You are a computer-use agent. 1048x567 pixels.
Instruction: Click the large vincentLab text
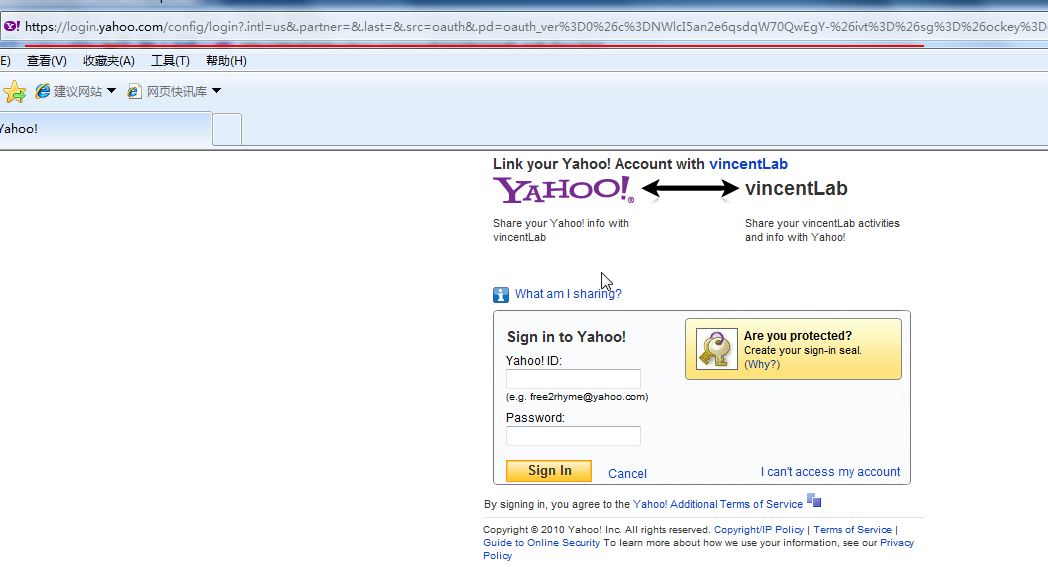[x=796, y=189]
